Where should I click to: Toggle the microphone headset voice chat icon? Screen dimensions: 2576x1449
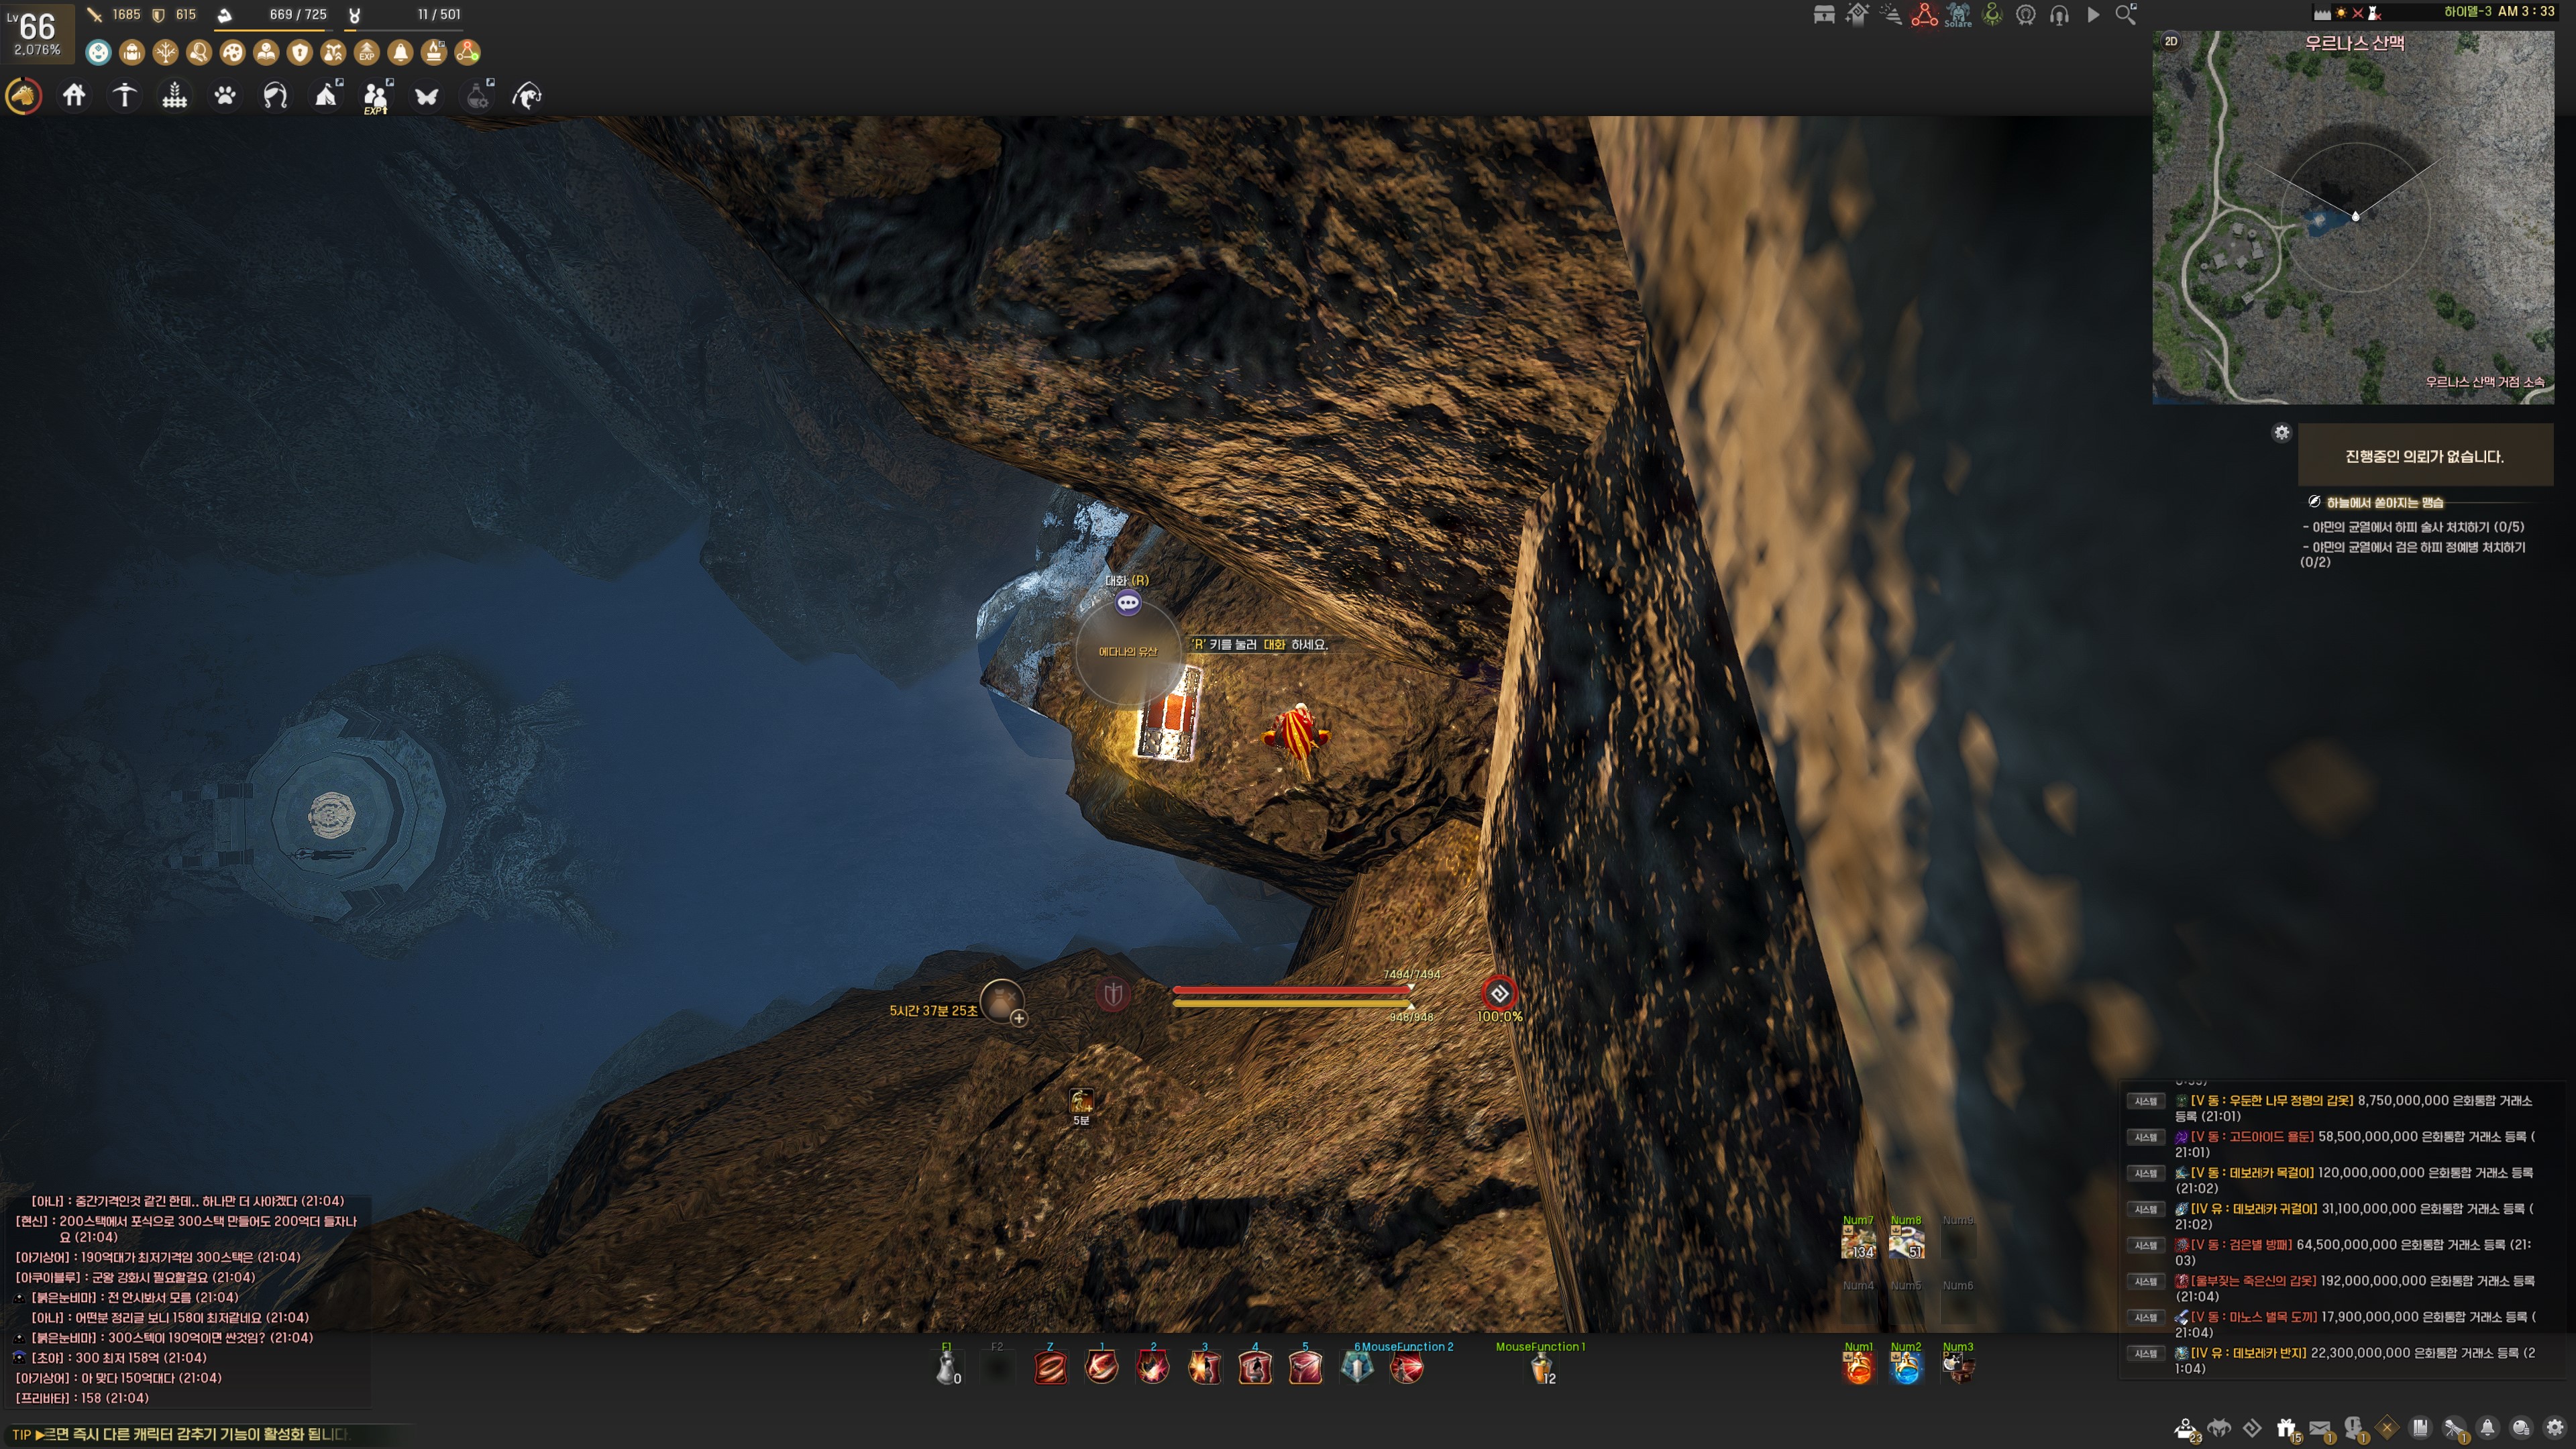[2059, 15]
